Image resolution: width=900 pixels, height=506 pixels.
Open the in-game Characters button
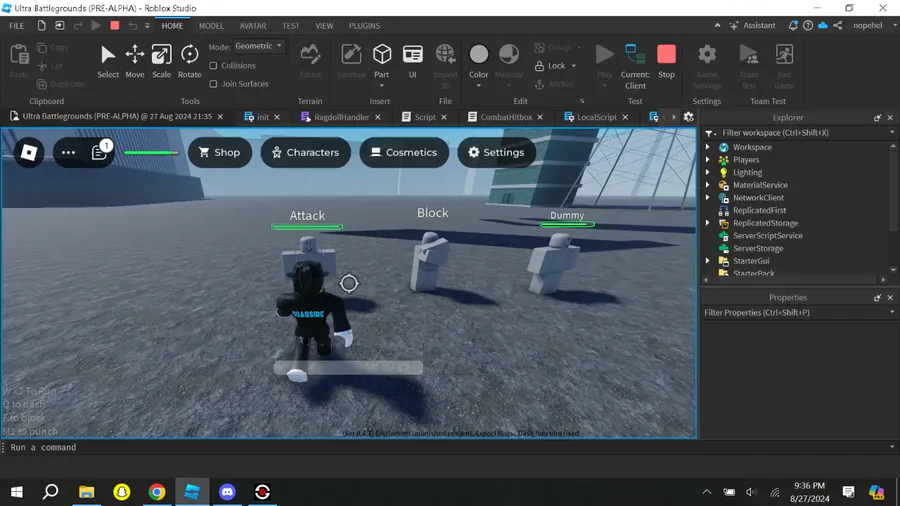(306, 152)
